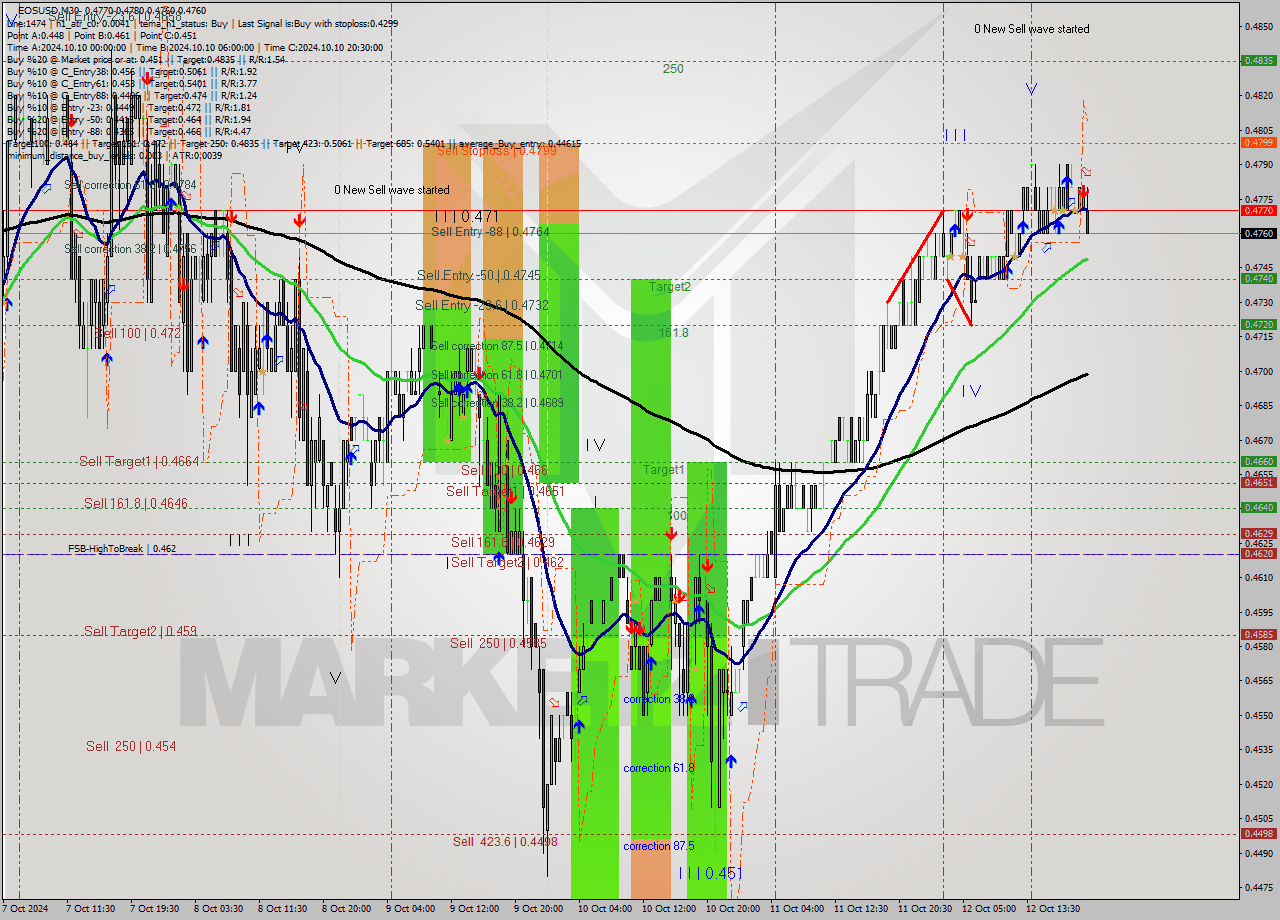Click the red 0.4651 price tag

pos(1257,482)
